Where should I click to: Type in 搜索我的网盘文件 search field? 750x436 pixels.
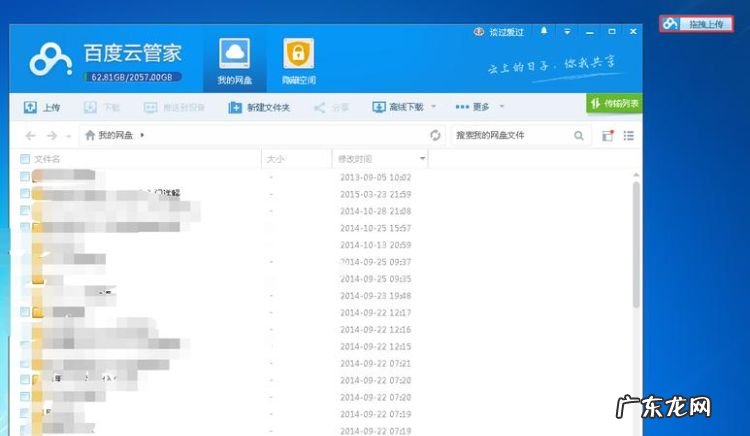tap(510, 135)
